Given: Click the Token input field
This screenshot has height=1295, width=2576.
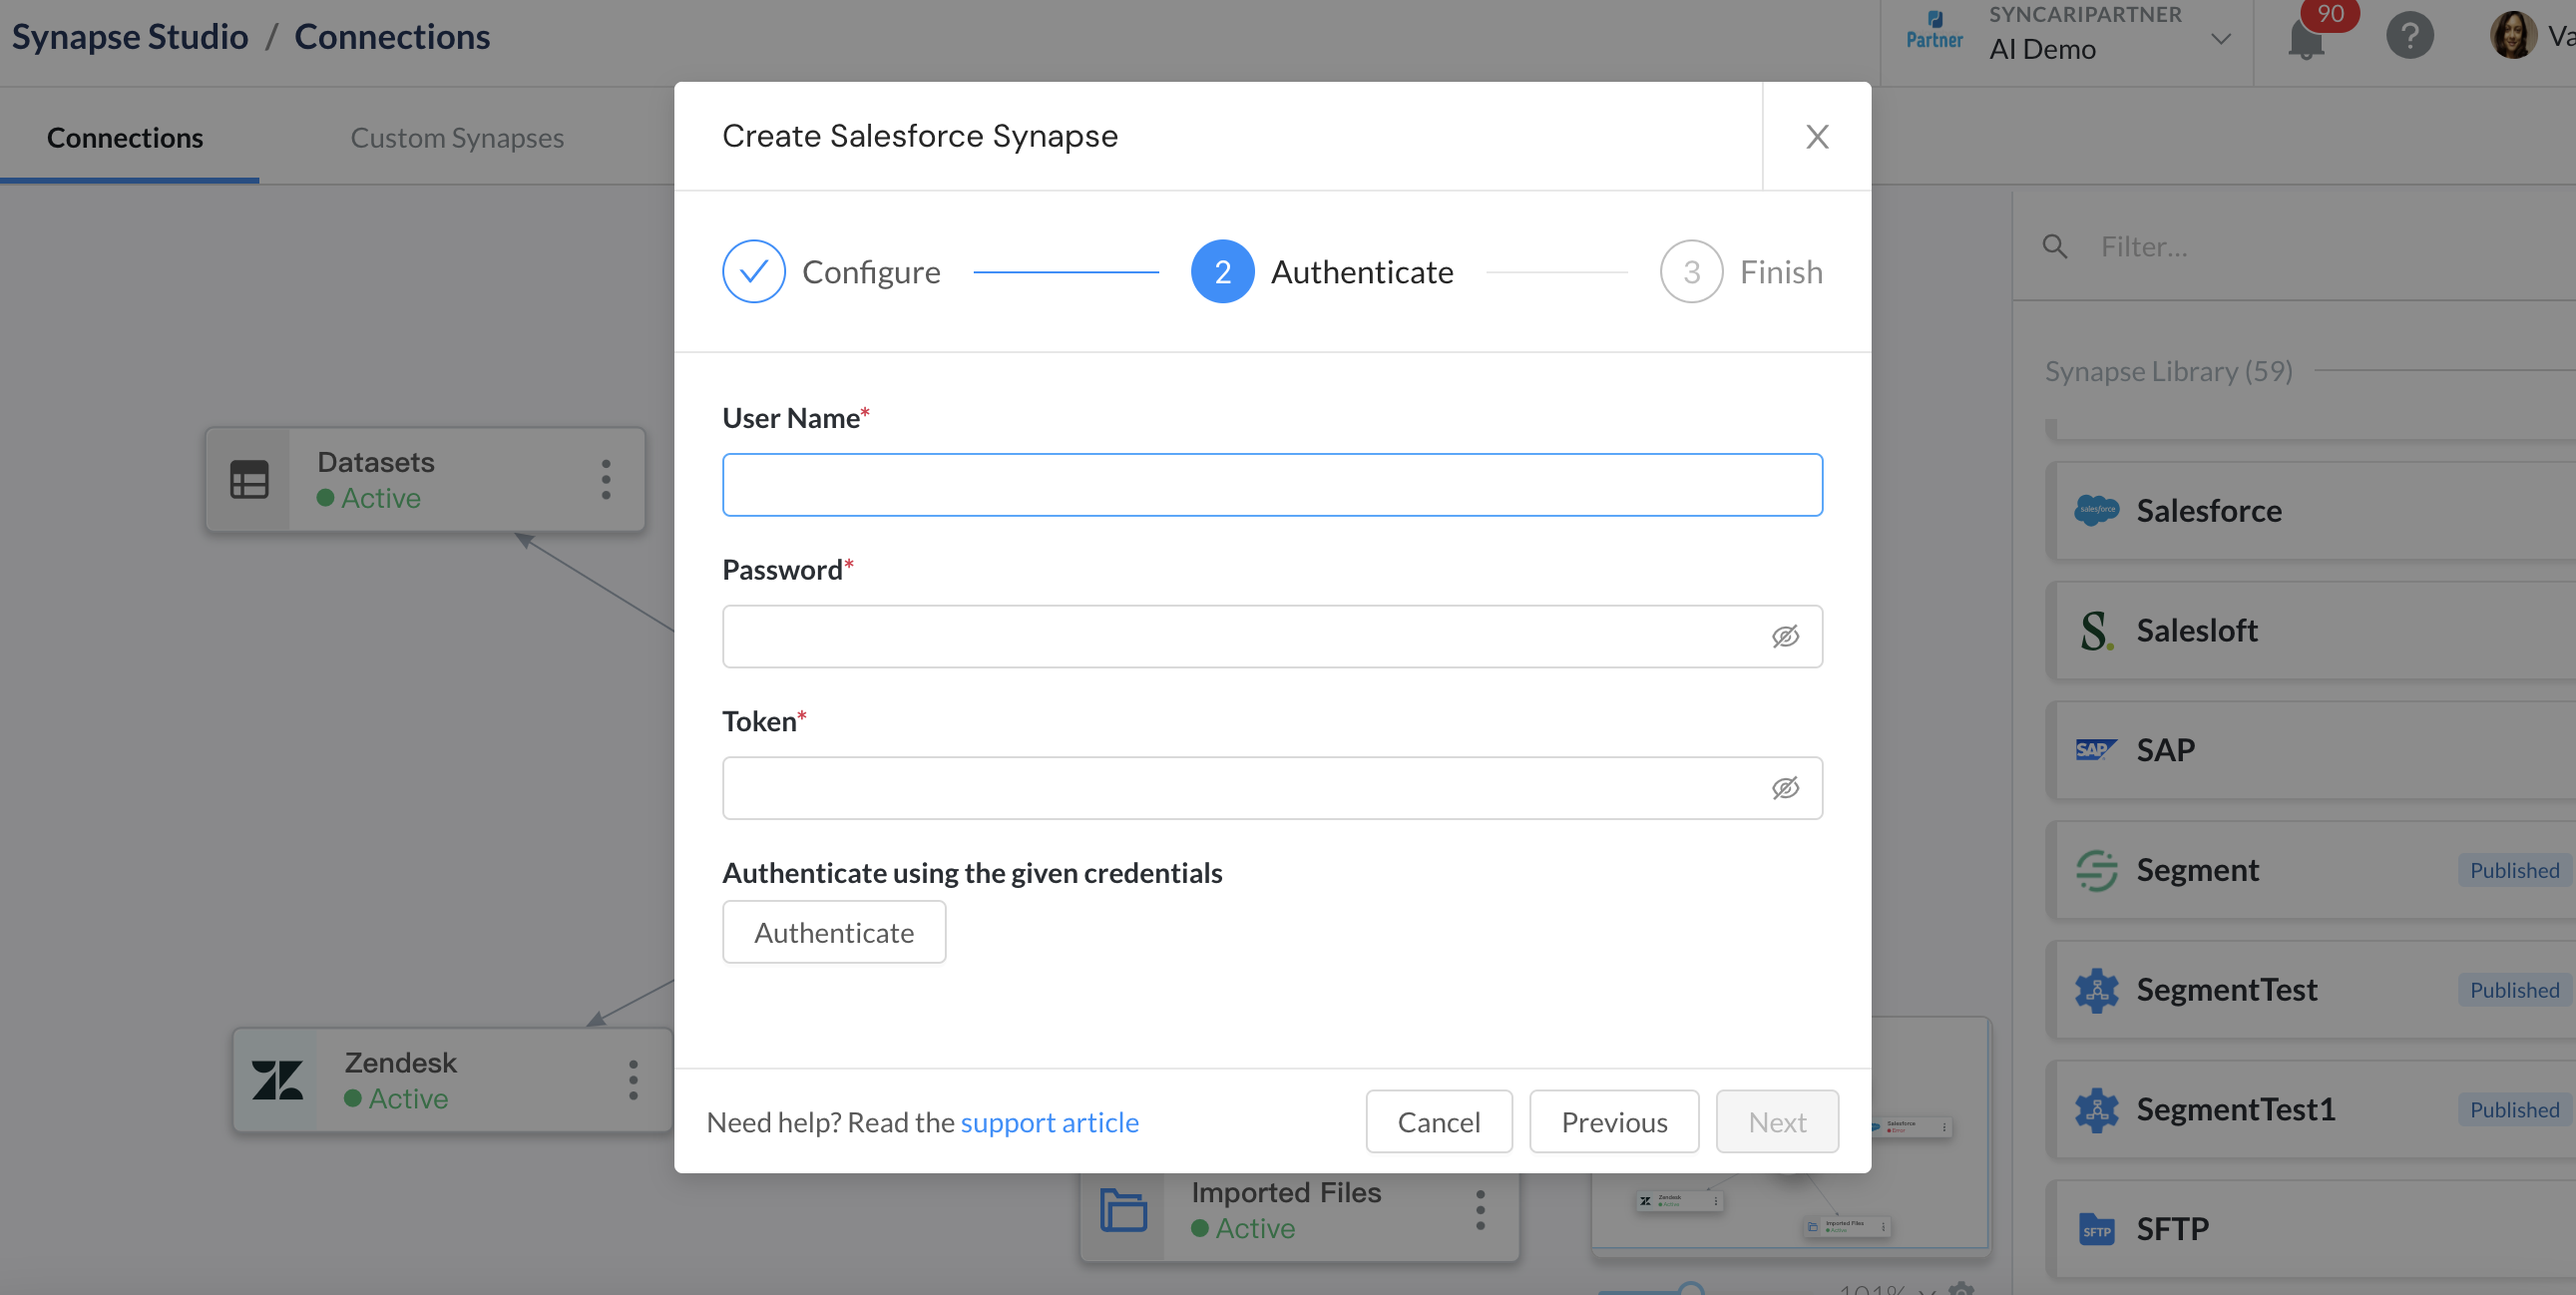Looking at the screenshot, I should click(1272, 788).
